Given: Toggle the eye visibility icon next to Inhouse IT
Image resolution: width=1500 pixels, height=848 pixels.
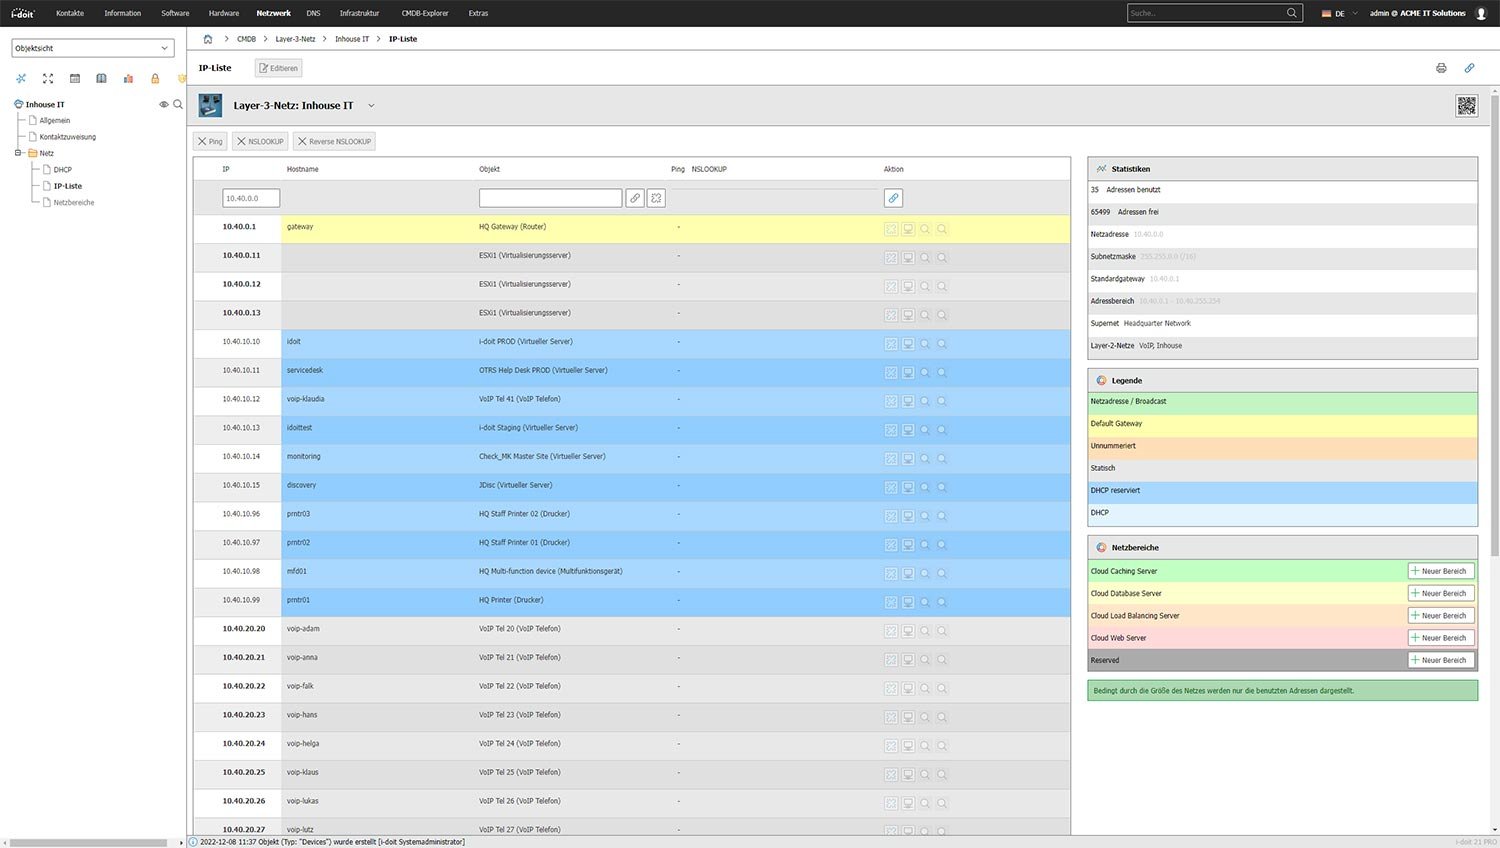Looking at the screenshot, I should pyautogui.click(x=164, y=104).
